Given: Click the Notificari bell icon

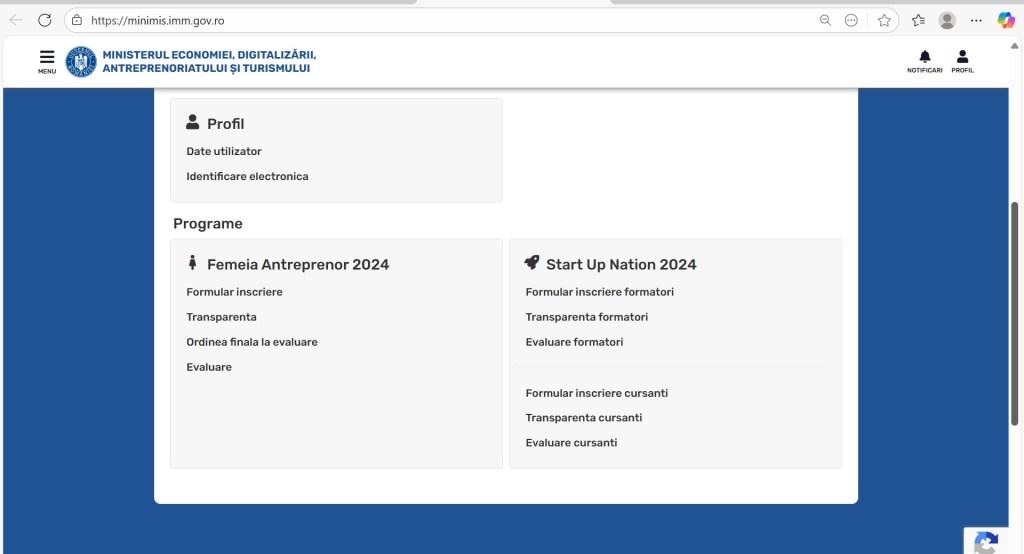Looking at the screenshot, I should pos(924,61).
